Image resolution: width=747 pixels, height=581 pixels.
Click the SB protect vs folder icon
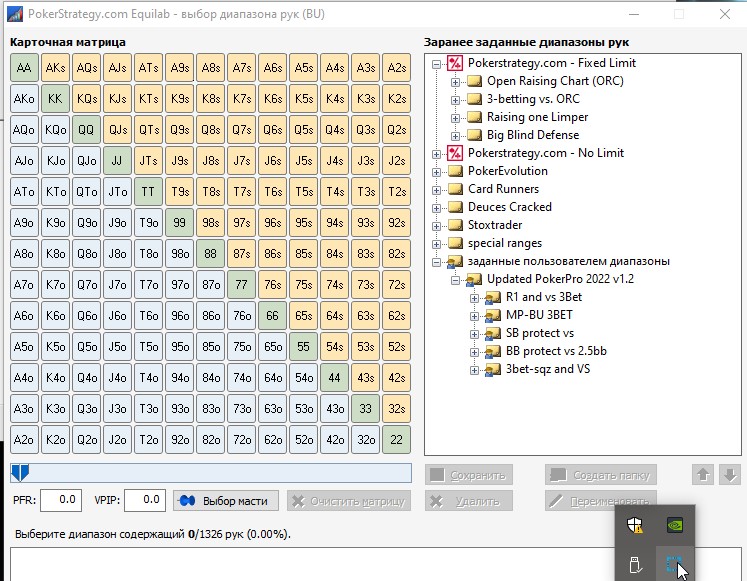coord(493,334)
